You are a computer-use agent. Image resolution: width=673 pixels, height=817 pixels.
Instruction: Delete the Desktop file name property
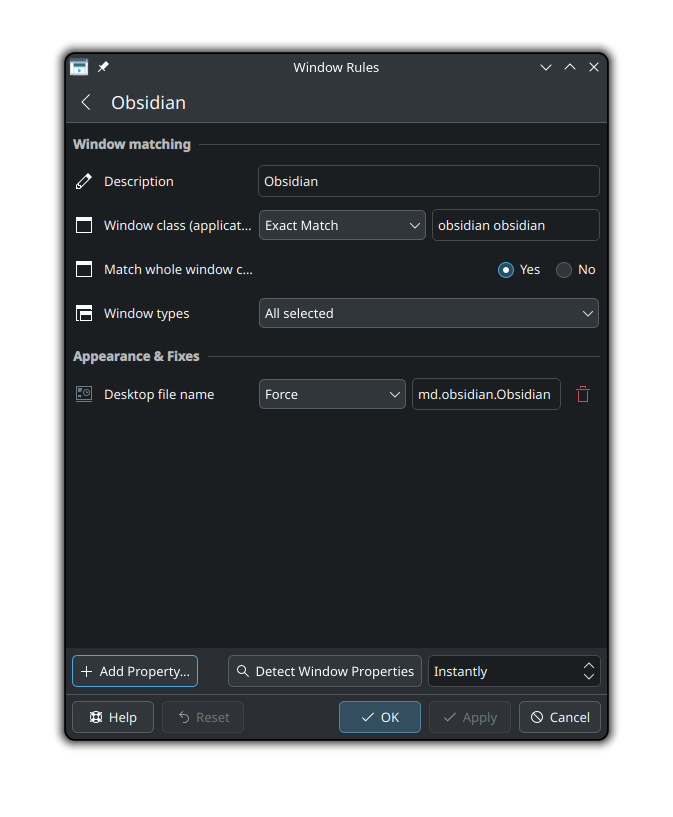[x=583, y=394]
